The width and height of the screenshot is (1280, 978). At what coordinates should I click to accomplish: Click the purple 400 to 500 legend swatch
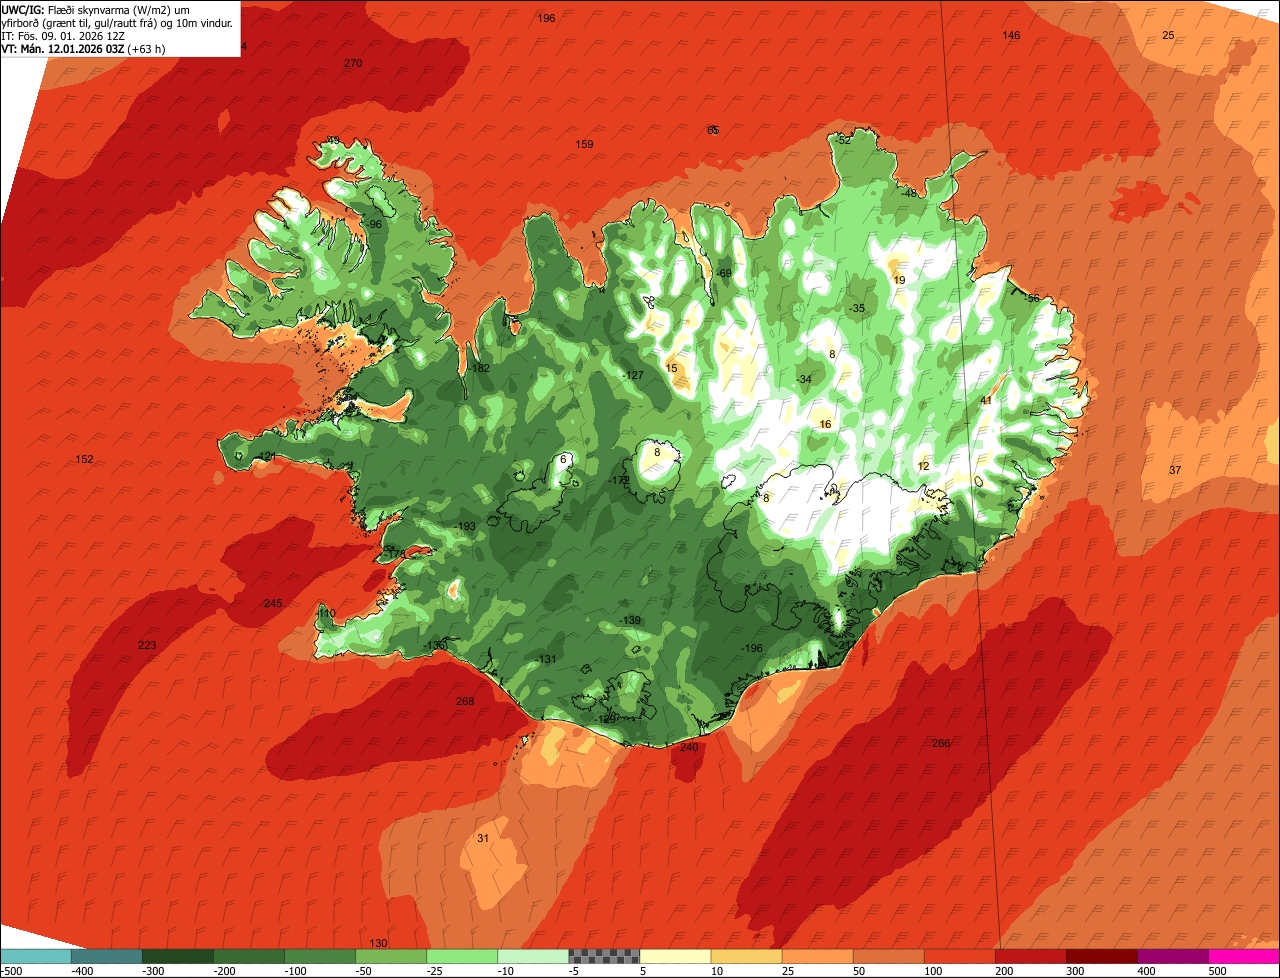(x=1172, y=956)
